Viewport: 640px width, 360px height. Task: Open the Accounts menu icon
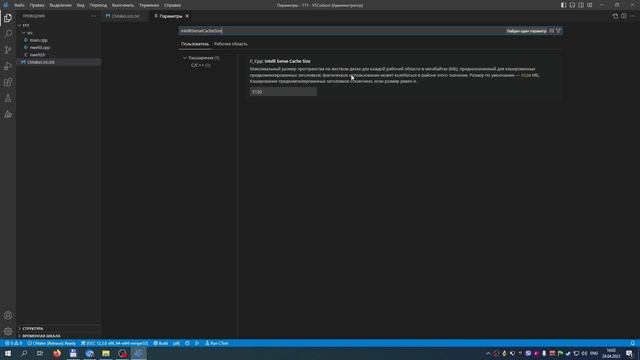coord(8,316)
